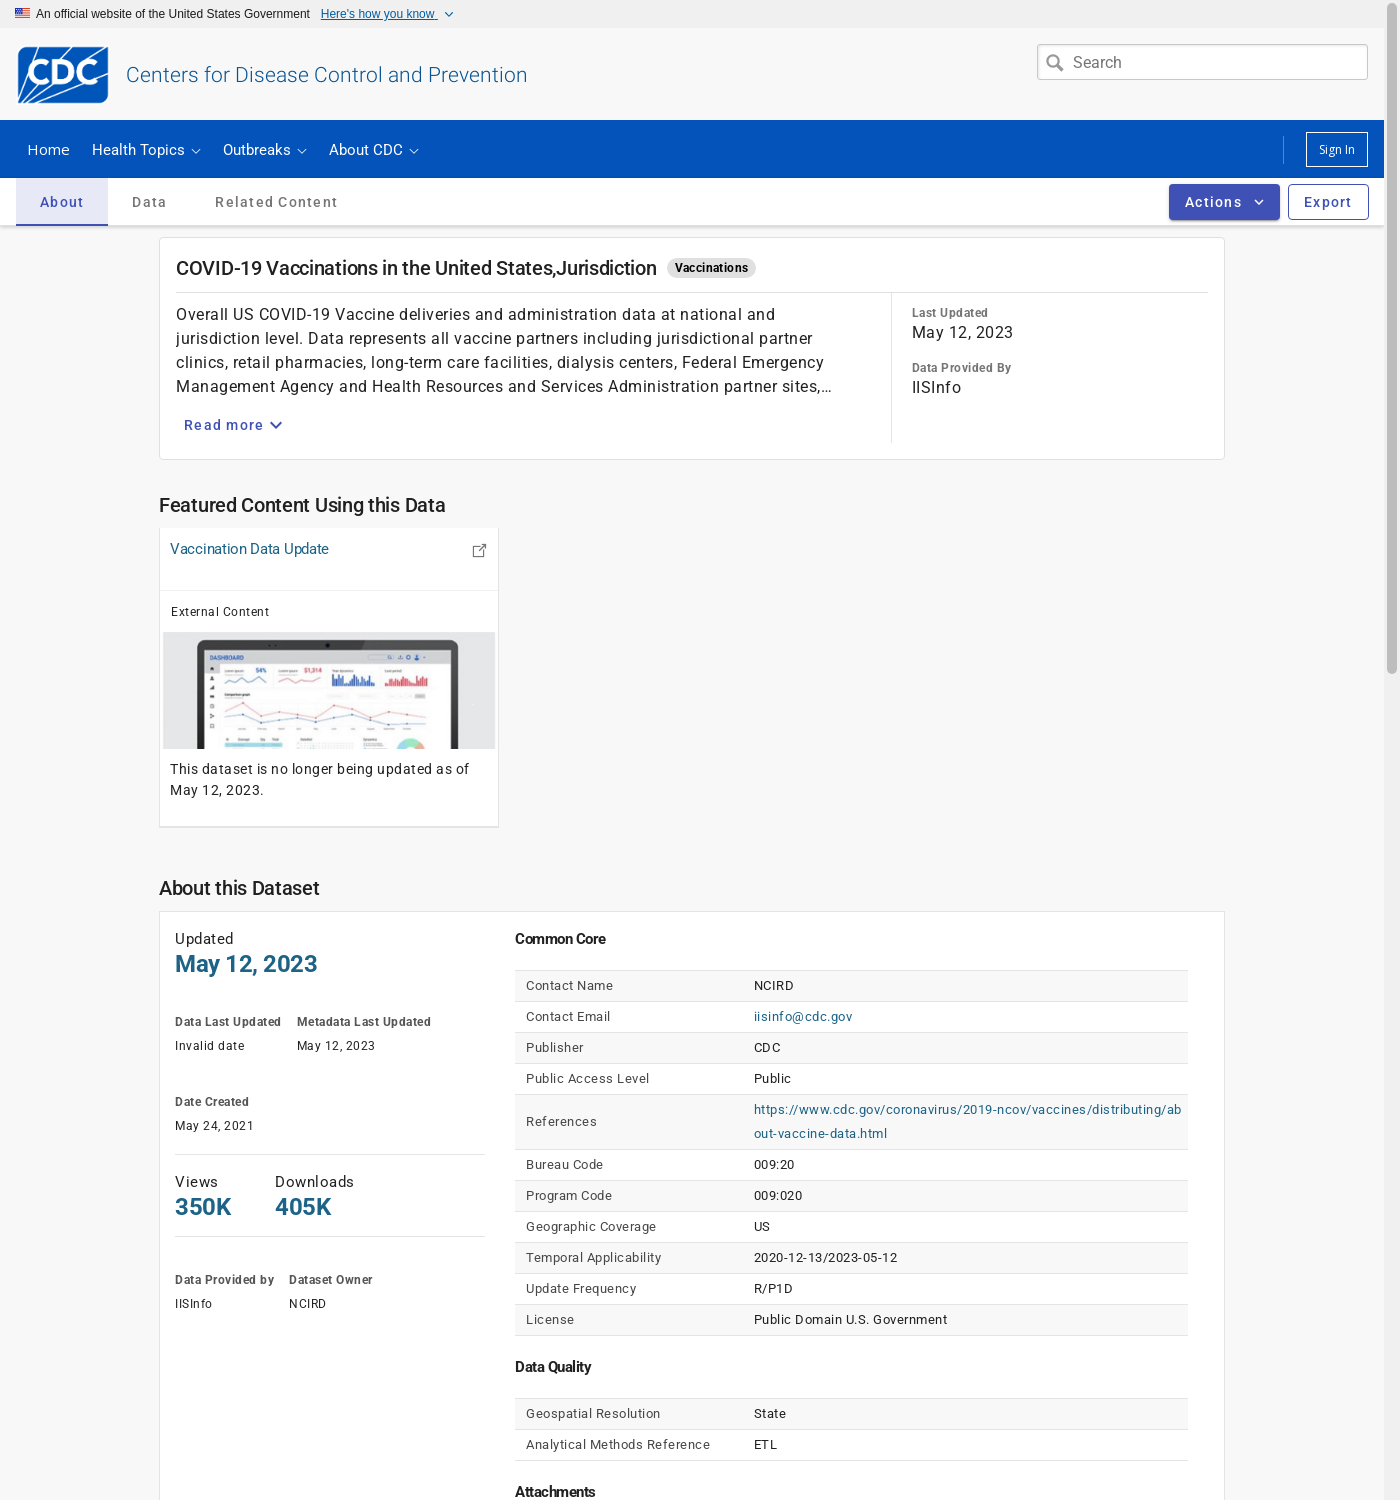Click the CDC logo
Viewport: 1400px width, 1500px height.
[63, 75]
